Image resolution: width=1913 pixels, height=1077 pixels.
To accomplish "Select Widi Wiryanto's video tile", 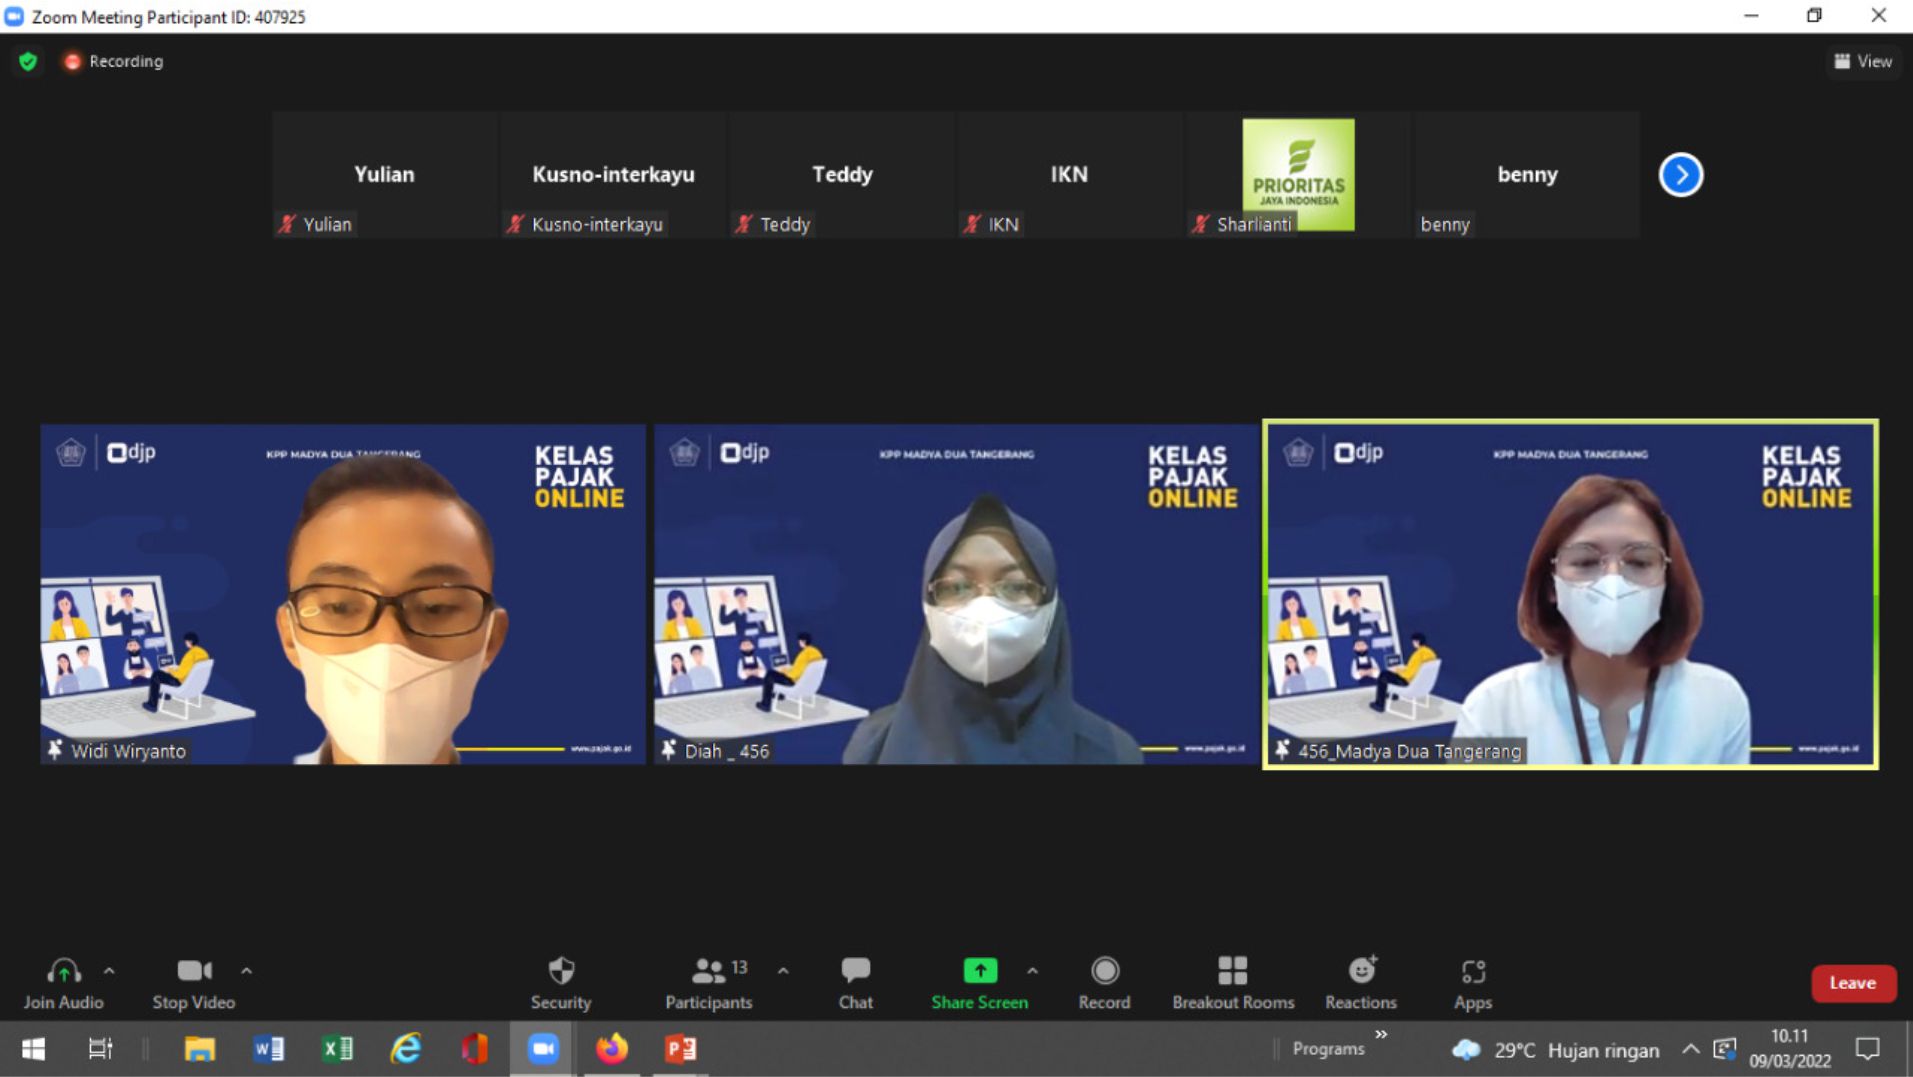I will click(x=343, y=594).
